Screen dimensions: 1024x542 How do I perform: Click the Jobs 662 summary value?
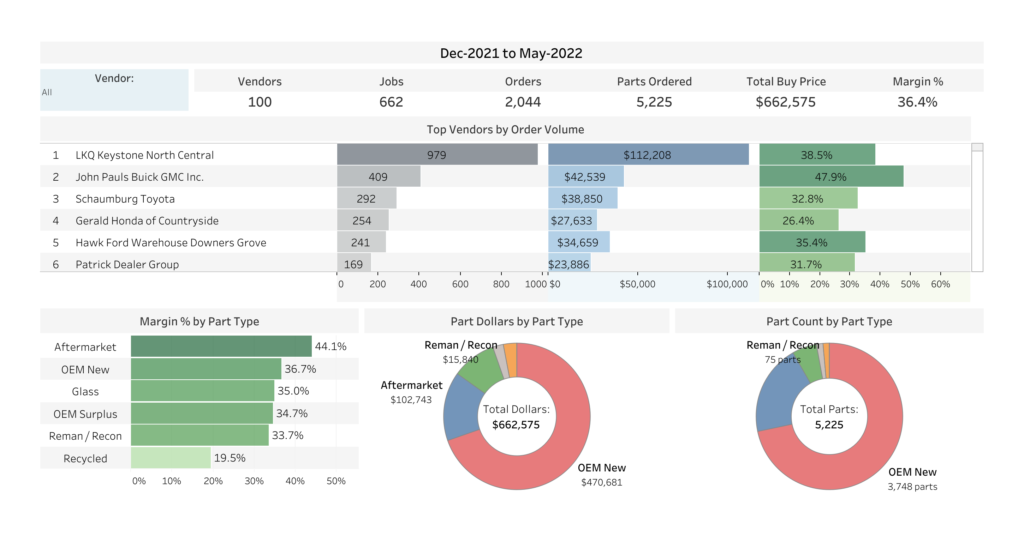pyautogui.click(x=391, y=102)
